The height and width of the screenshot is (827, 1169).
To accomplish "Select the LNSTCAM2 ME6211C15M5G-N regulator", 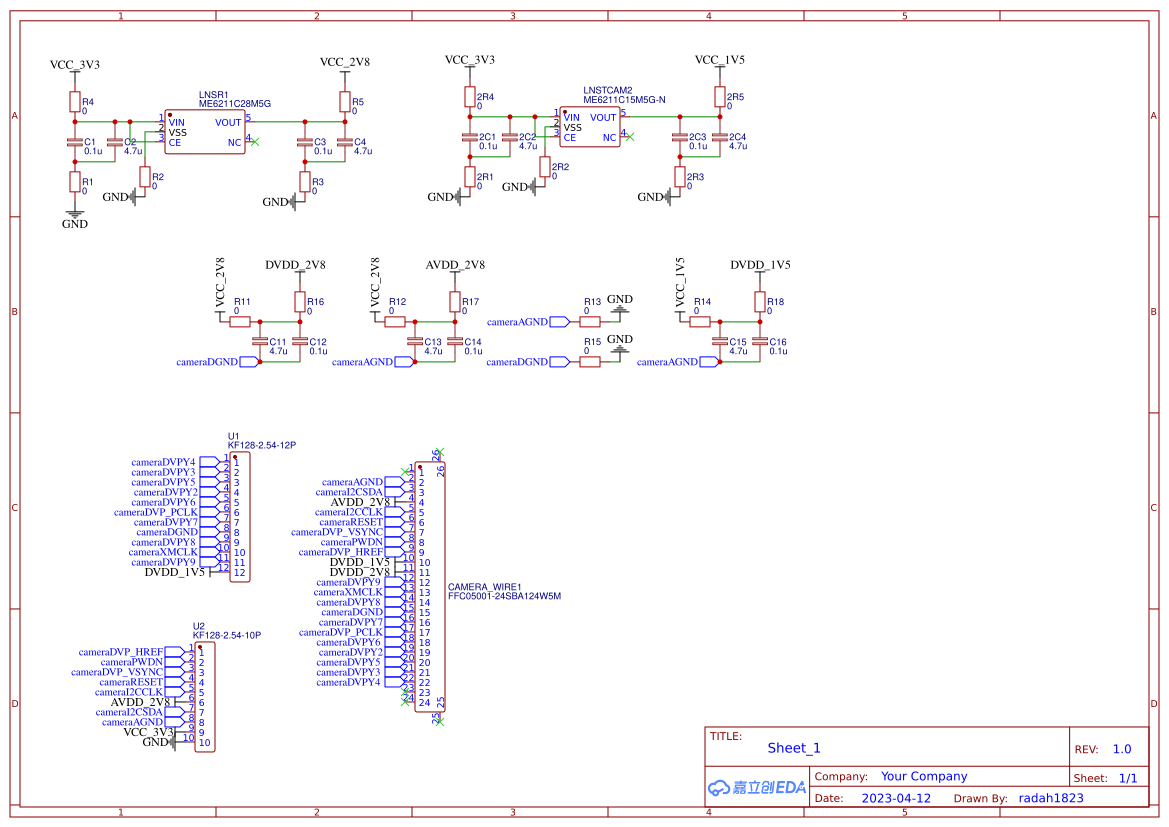I will click(590, 127).
